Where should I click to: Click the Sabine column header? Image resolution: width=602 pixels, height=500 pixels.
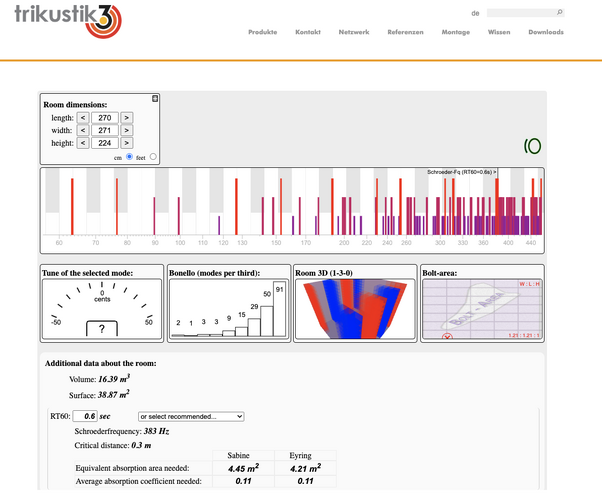238,455
